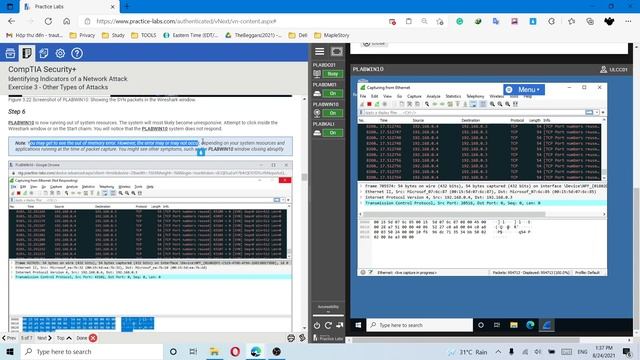Open the display filter history dropdown arrow
This screenshot has width=640, height=360.
pos(597,112)
